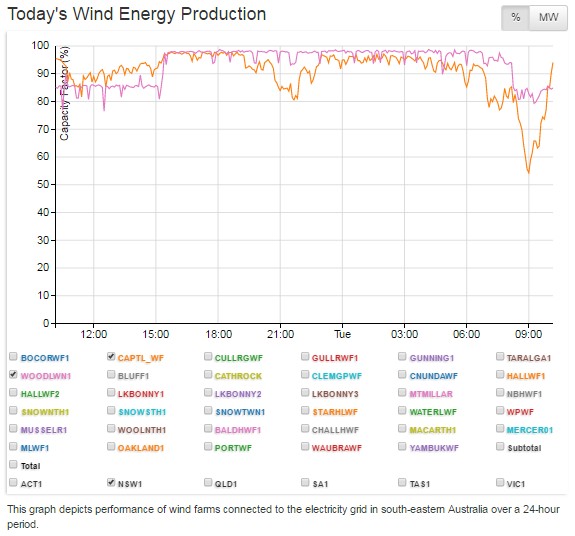Filter by ACT1 region
The height and width of the screenshot is (536, 575).
tap(13, 482)
